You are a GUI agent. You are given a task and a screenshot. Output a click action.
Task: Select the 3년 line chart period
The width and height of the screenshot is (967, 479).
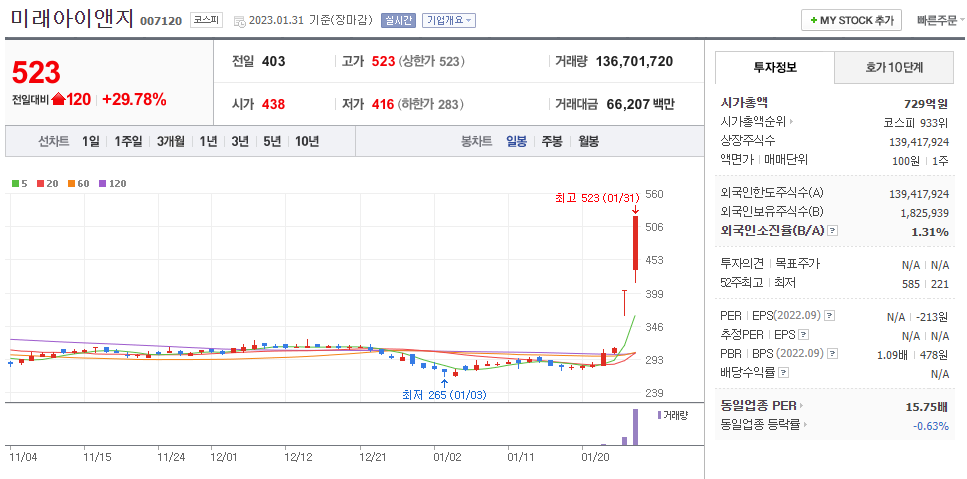240,141
